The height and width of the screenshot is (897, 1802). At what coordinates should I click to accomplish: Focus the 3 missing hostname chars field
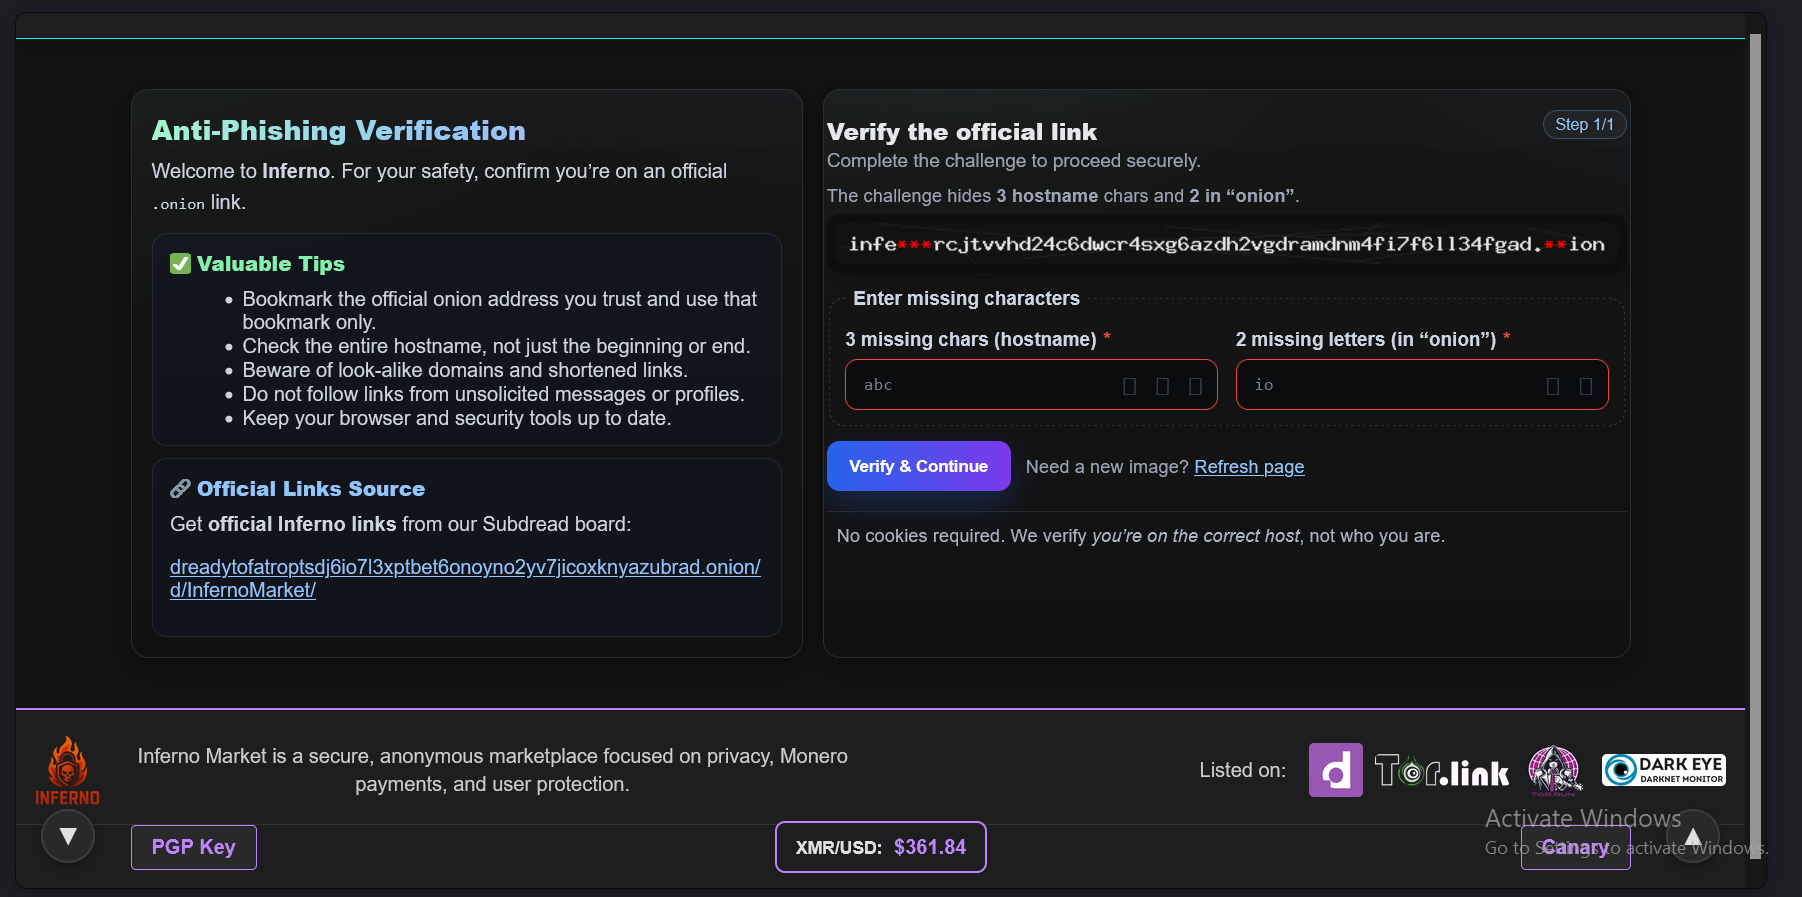(1031, 385)
